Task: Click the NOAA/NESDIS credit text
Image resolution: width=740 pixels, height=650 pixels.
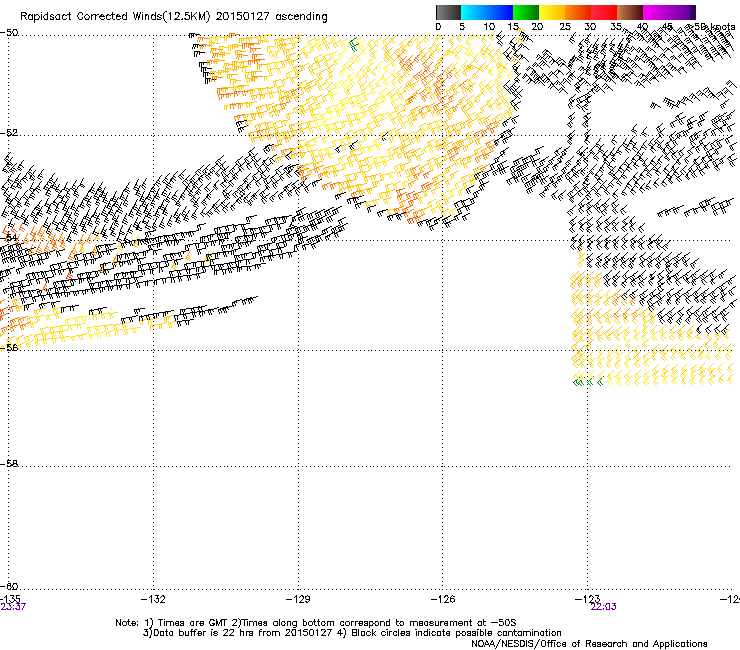Action: (x=589, y=644)
